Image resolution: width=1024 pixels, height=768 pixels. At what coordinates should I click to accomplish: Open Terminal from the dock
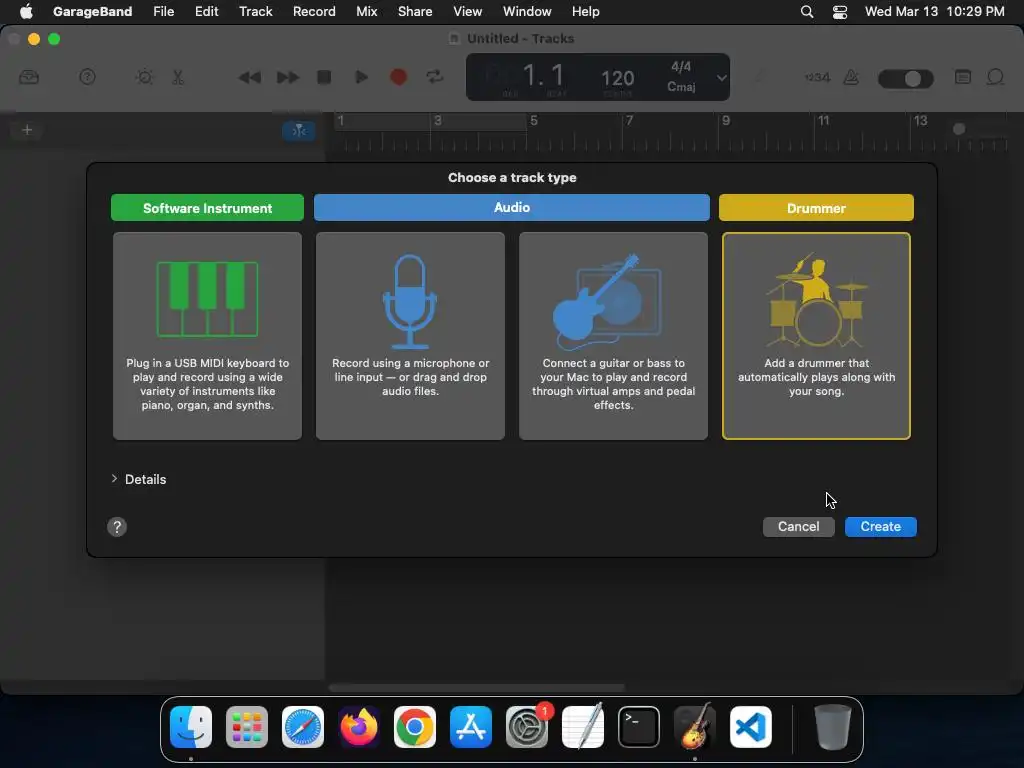(639, 727)
